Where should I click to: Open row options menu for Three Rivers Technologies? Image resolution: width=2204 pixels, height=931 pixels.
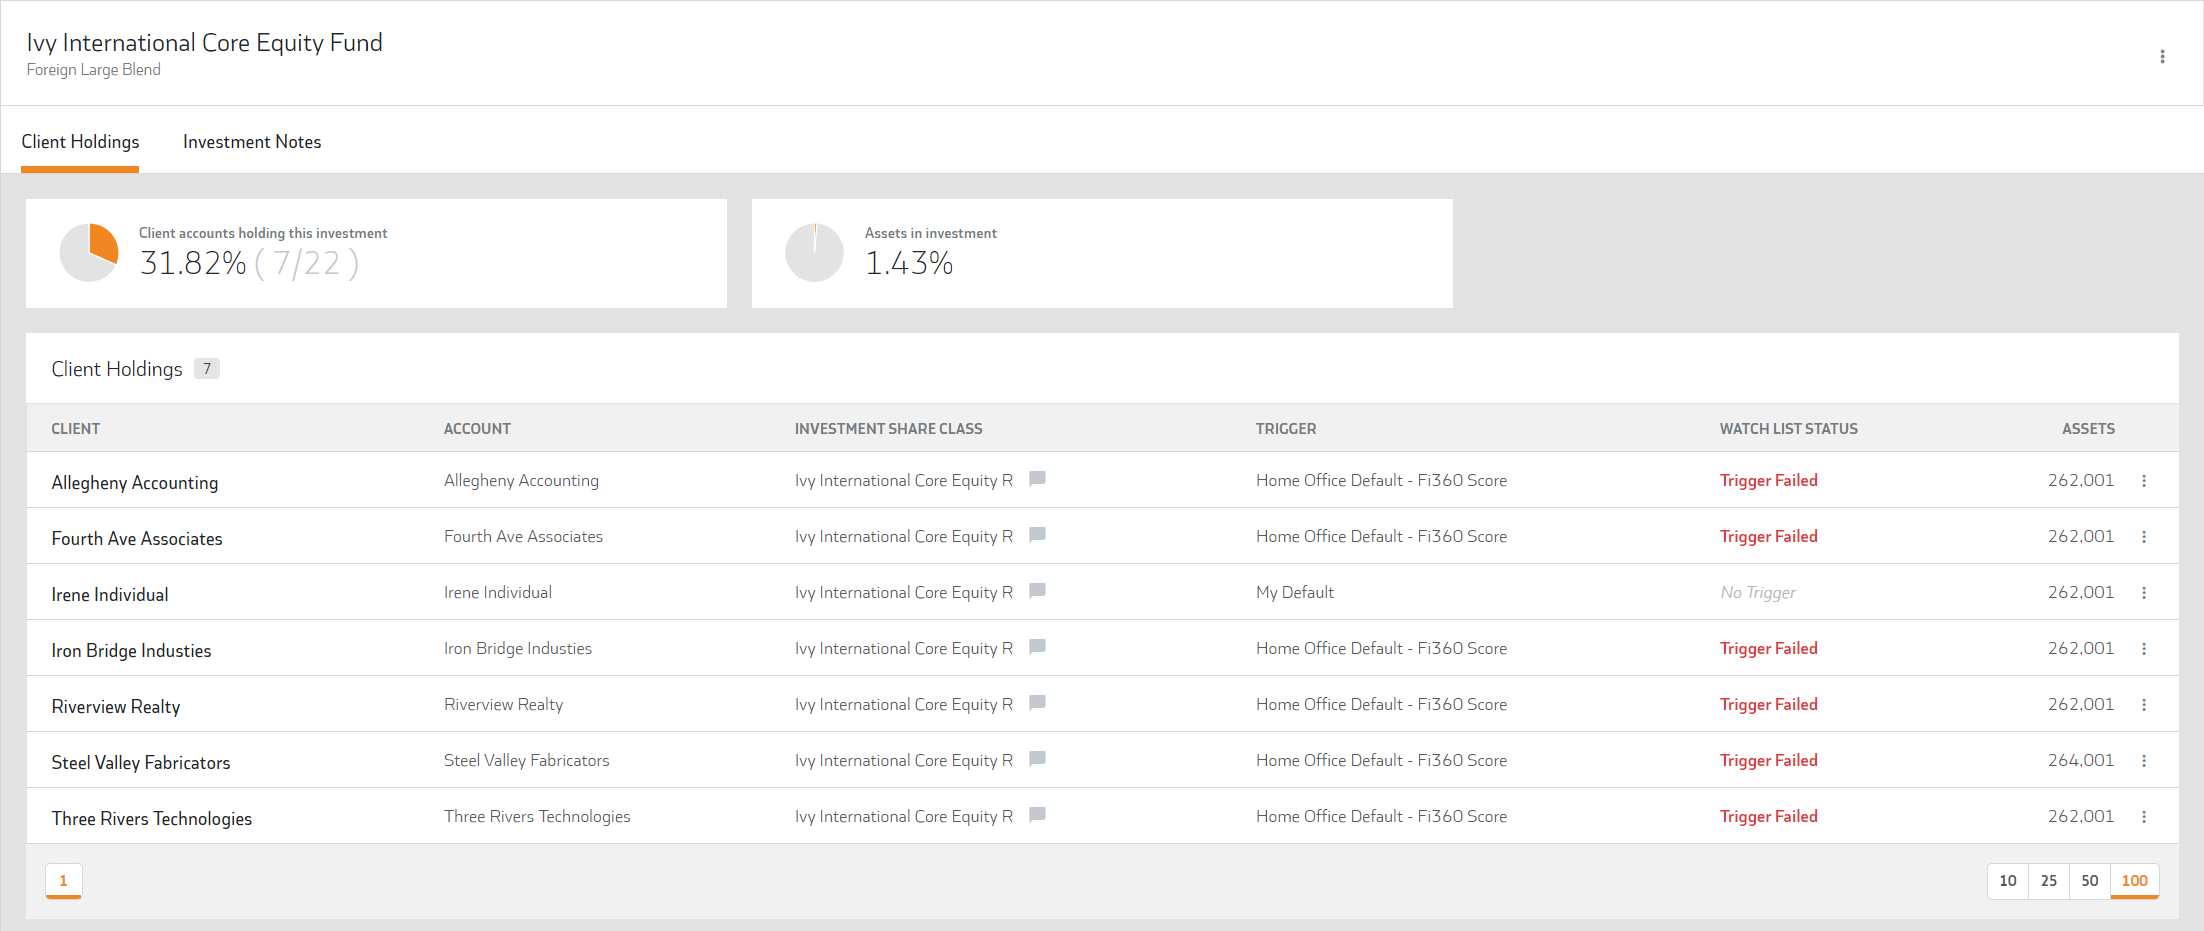pos(2144,817)
